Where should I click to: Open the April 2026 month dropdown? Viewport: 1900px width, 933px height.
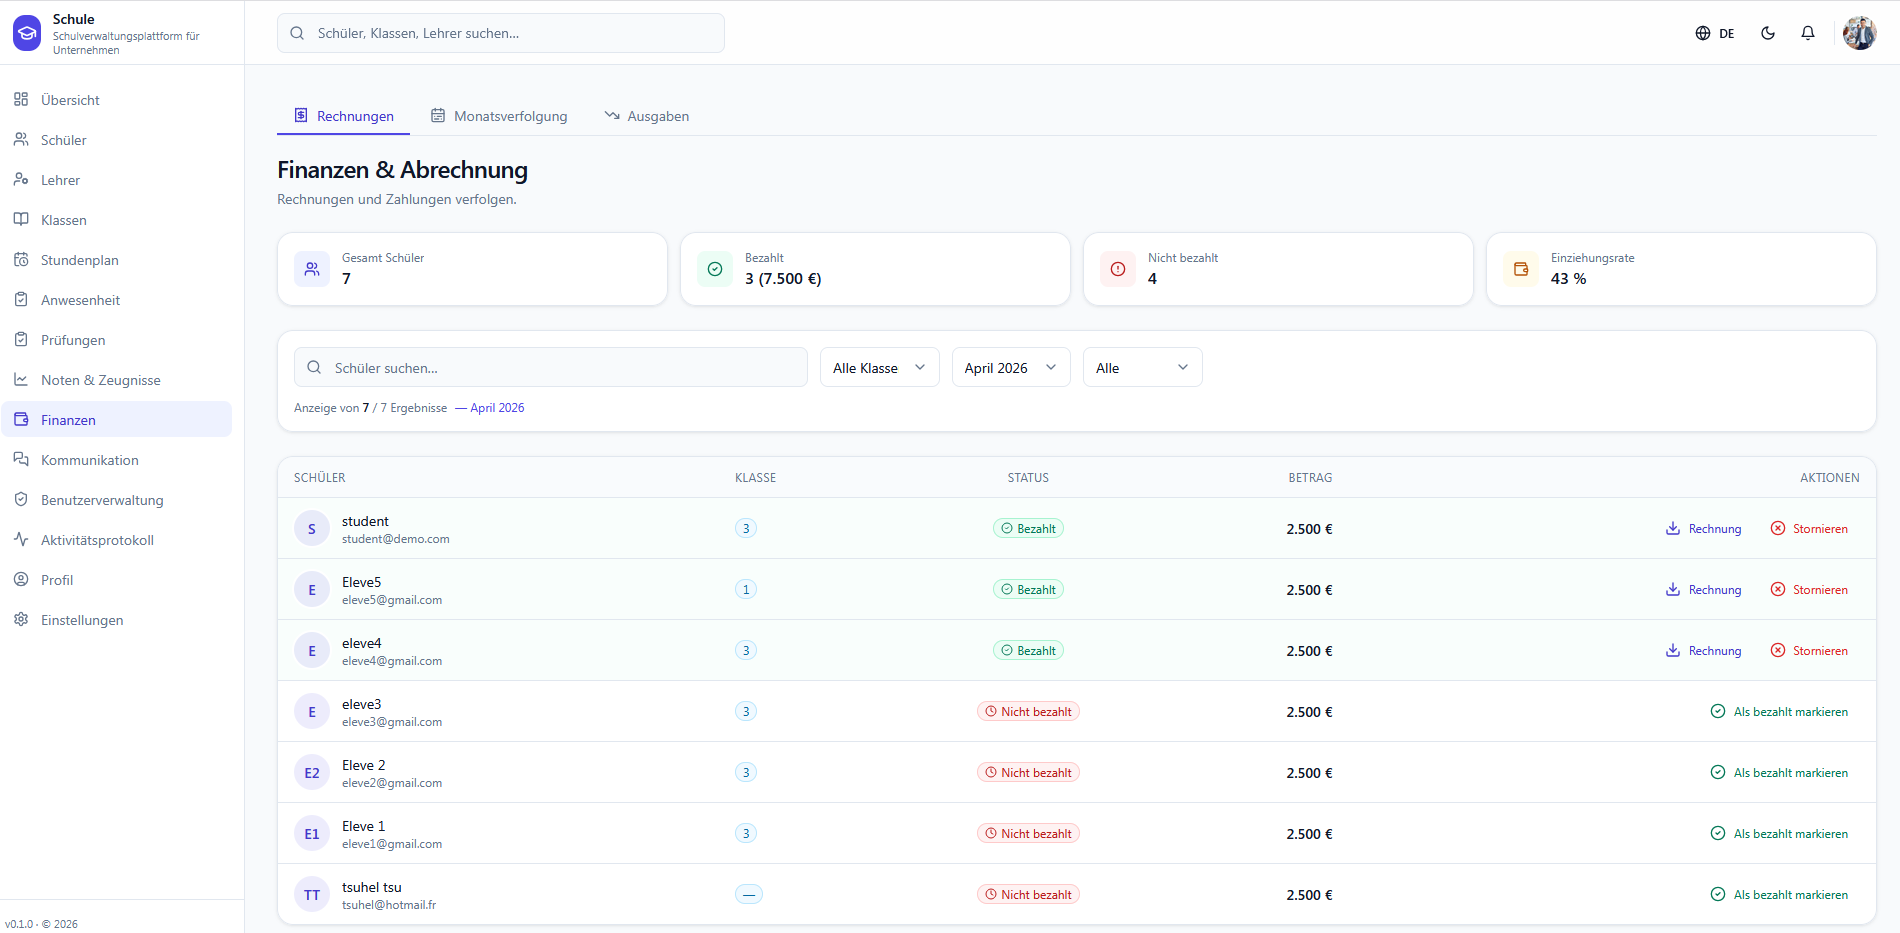[x=1011, y=367]
